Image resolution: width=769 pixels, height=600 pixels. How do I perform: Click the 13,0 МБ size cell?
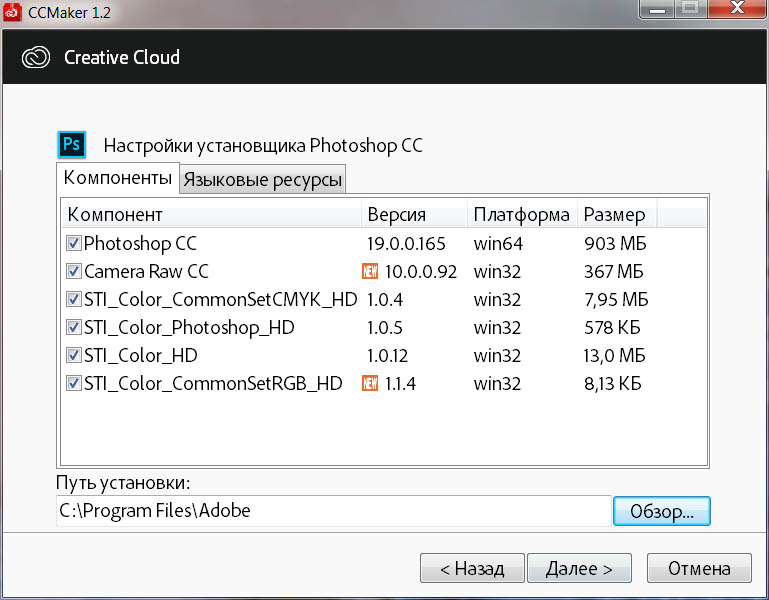(615, 355)
